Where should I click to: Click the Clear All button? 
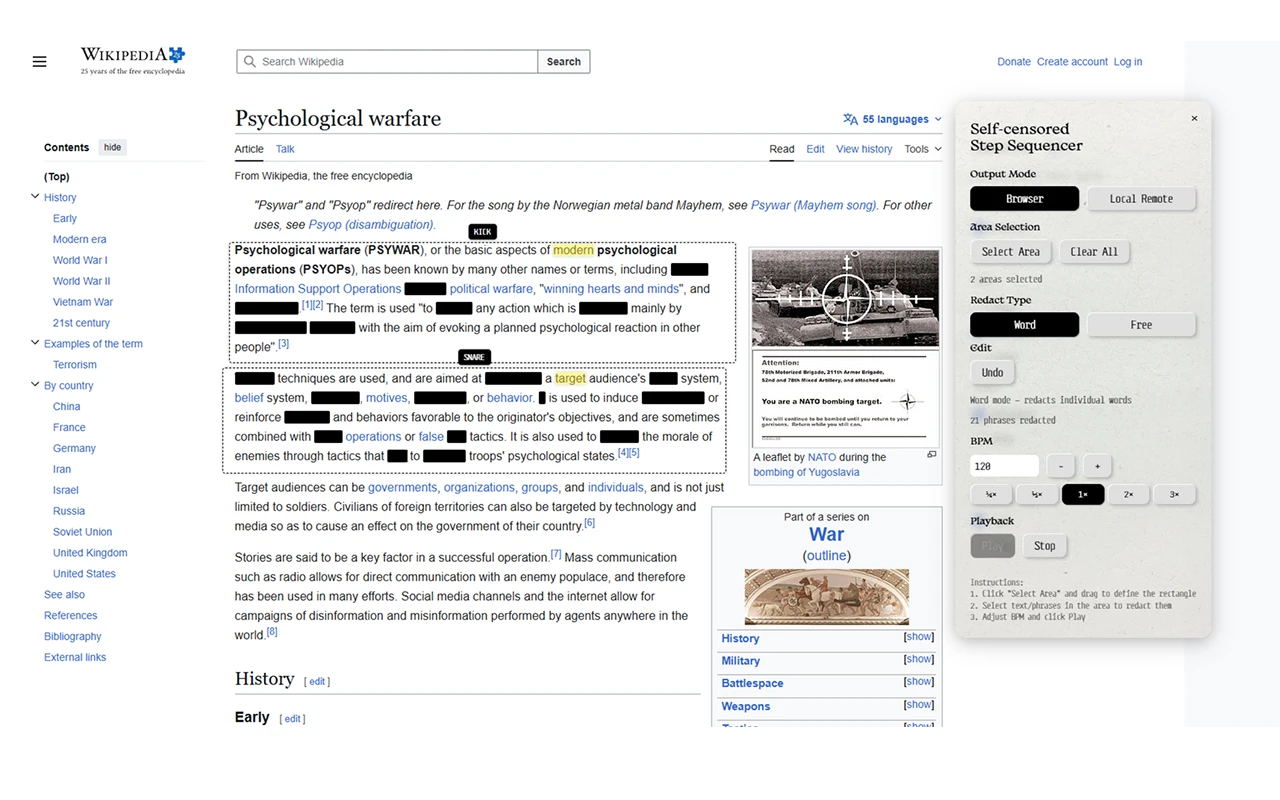pos(1094,252)
